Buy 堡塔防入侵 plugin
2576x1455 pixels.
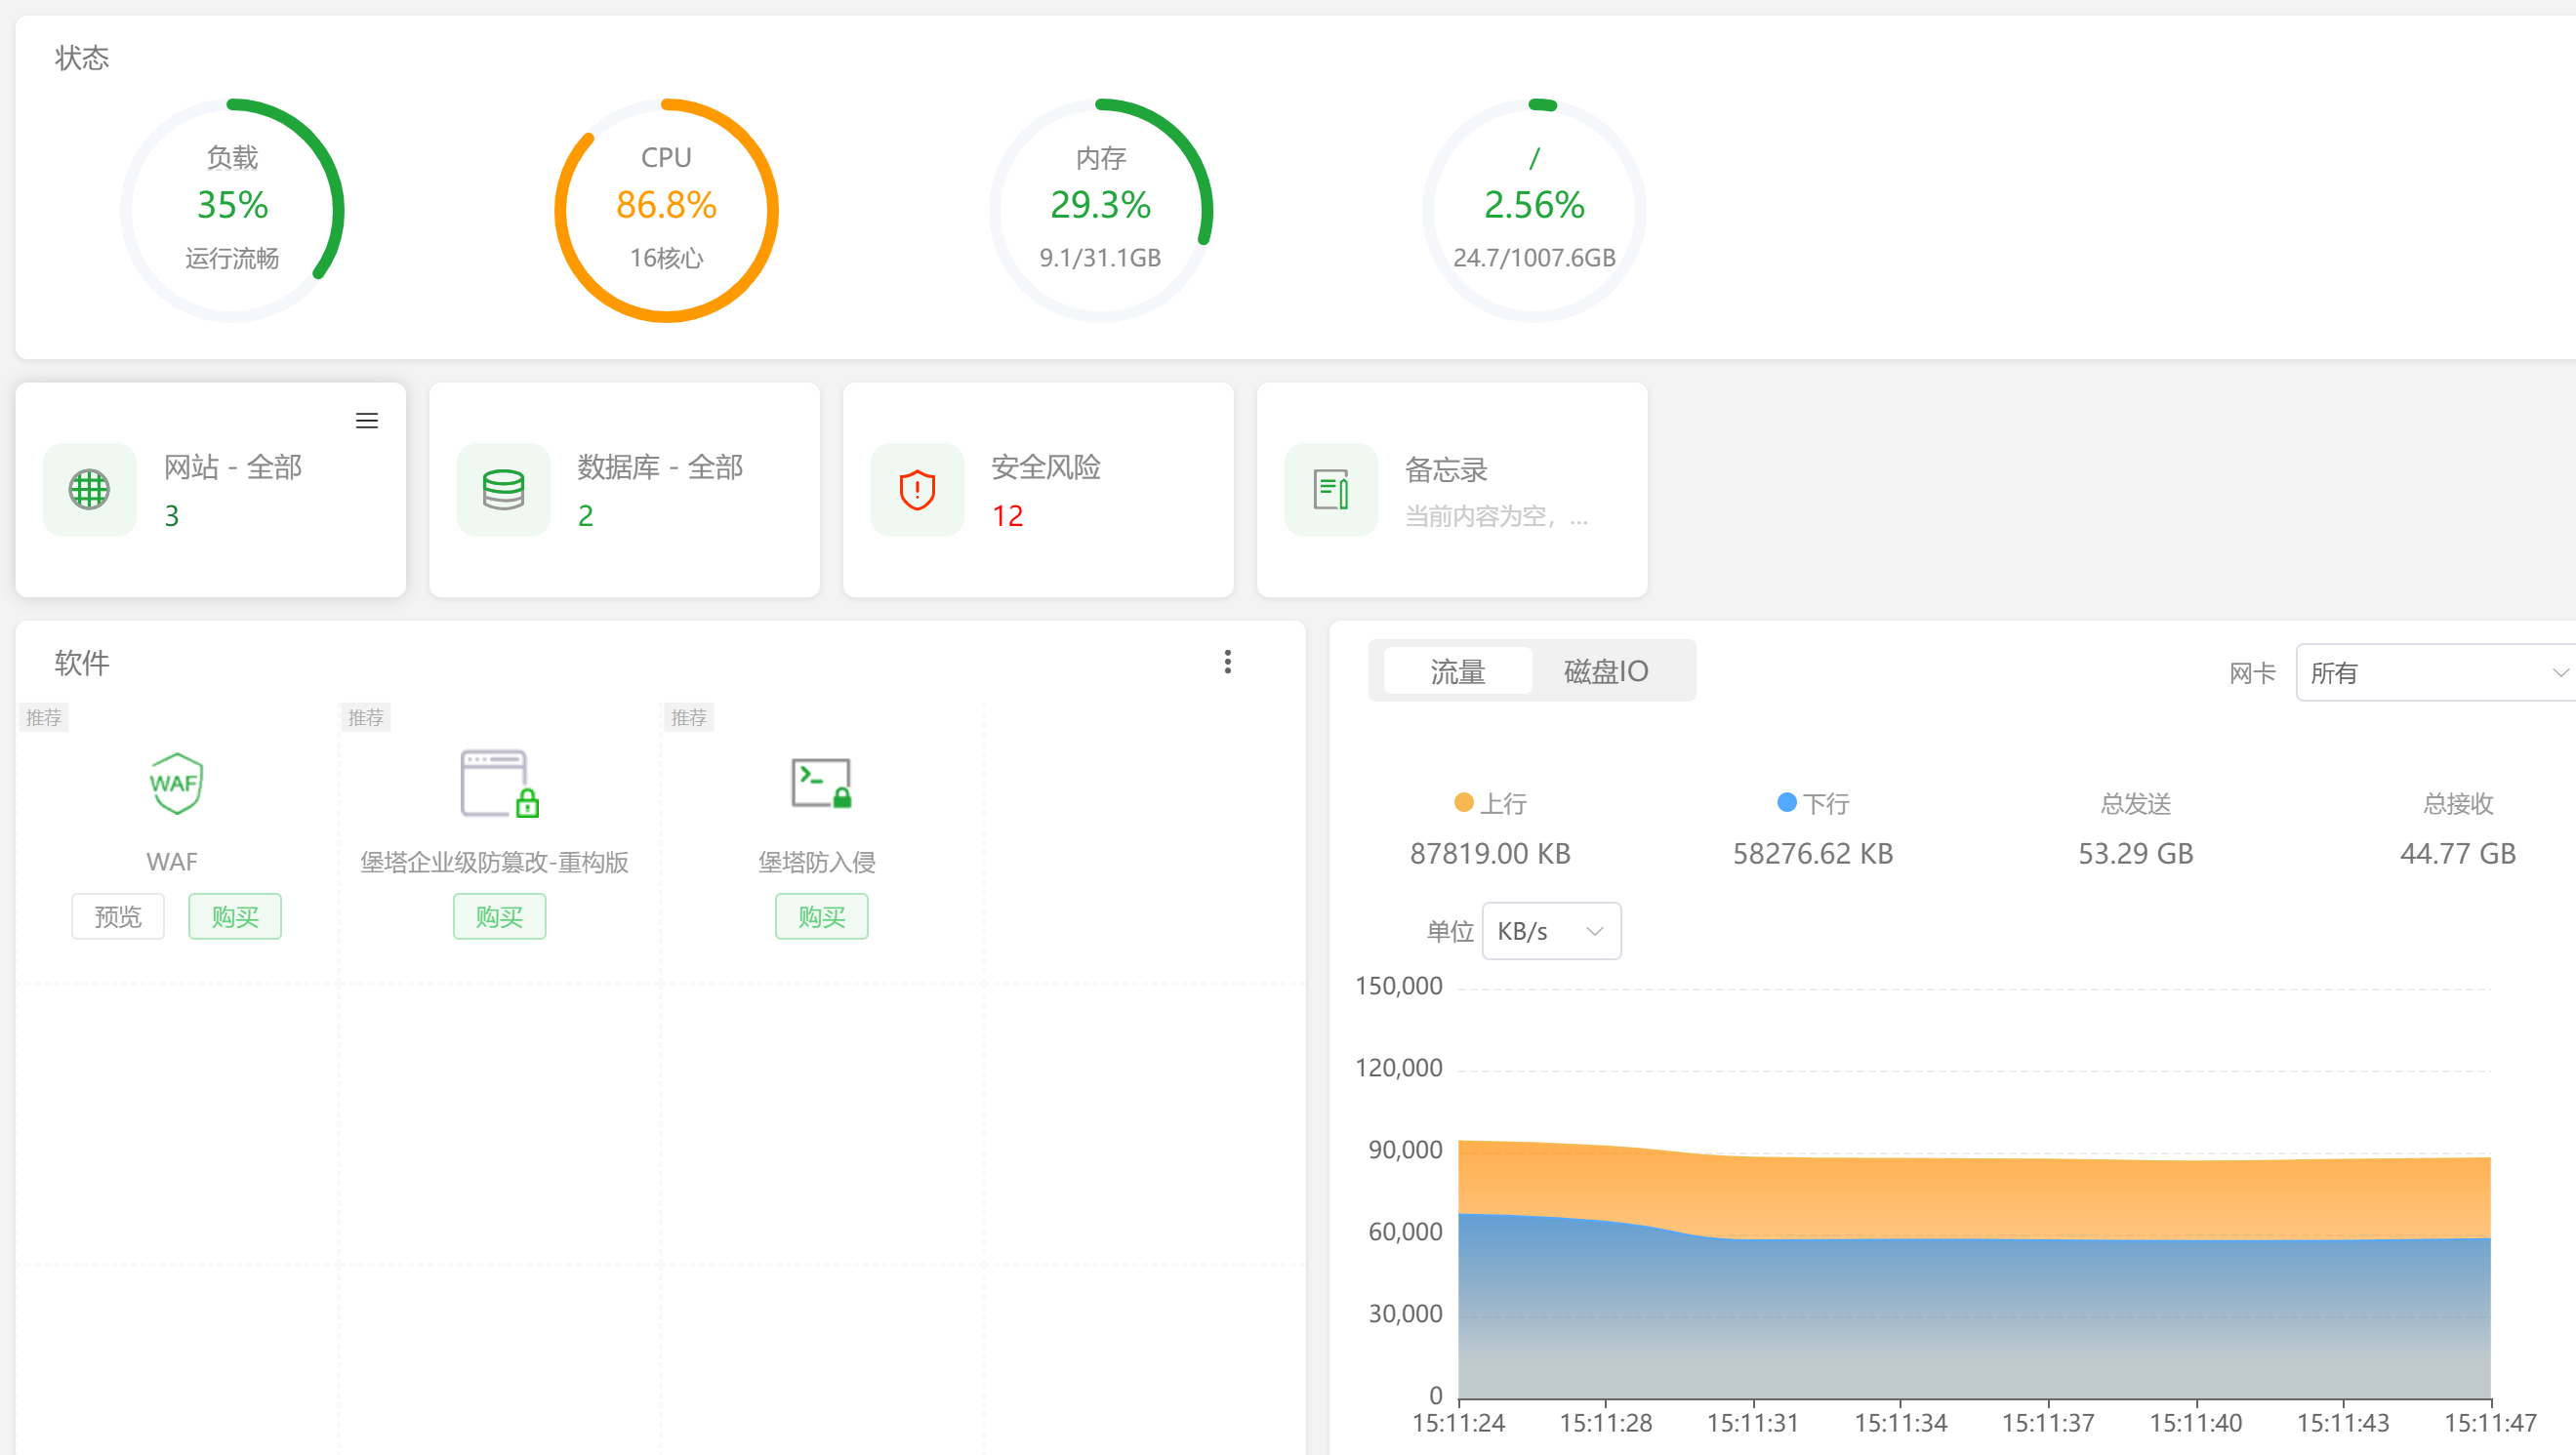(x=822, y=917)
